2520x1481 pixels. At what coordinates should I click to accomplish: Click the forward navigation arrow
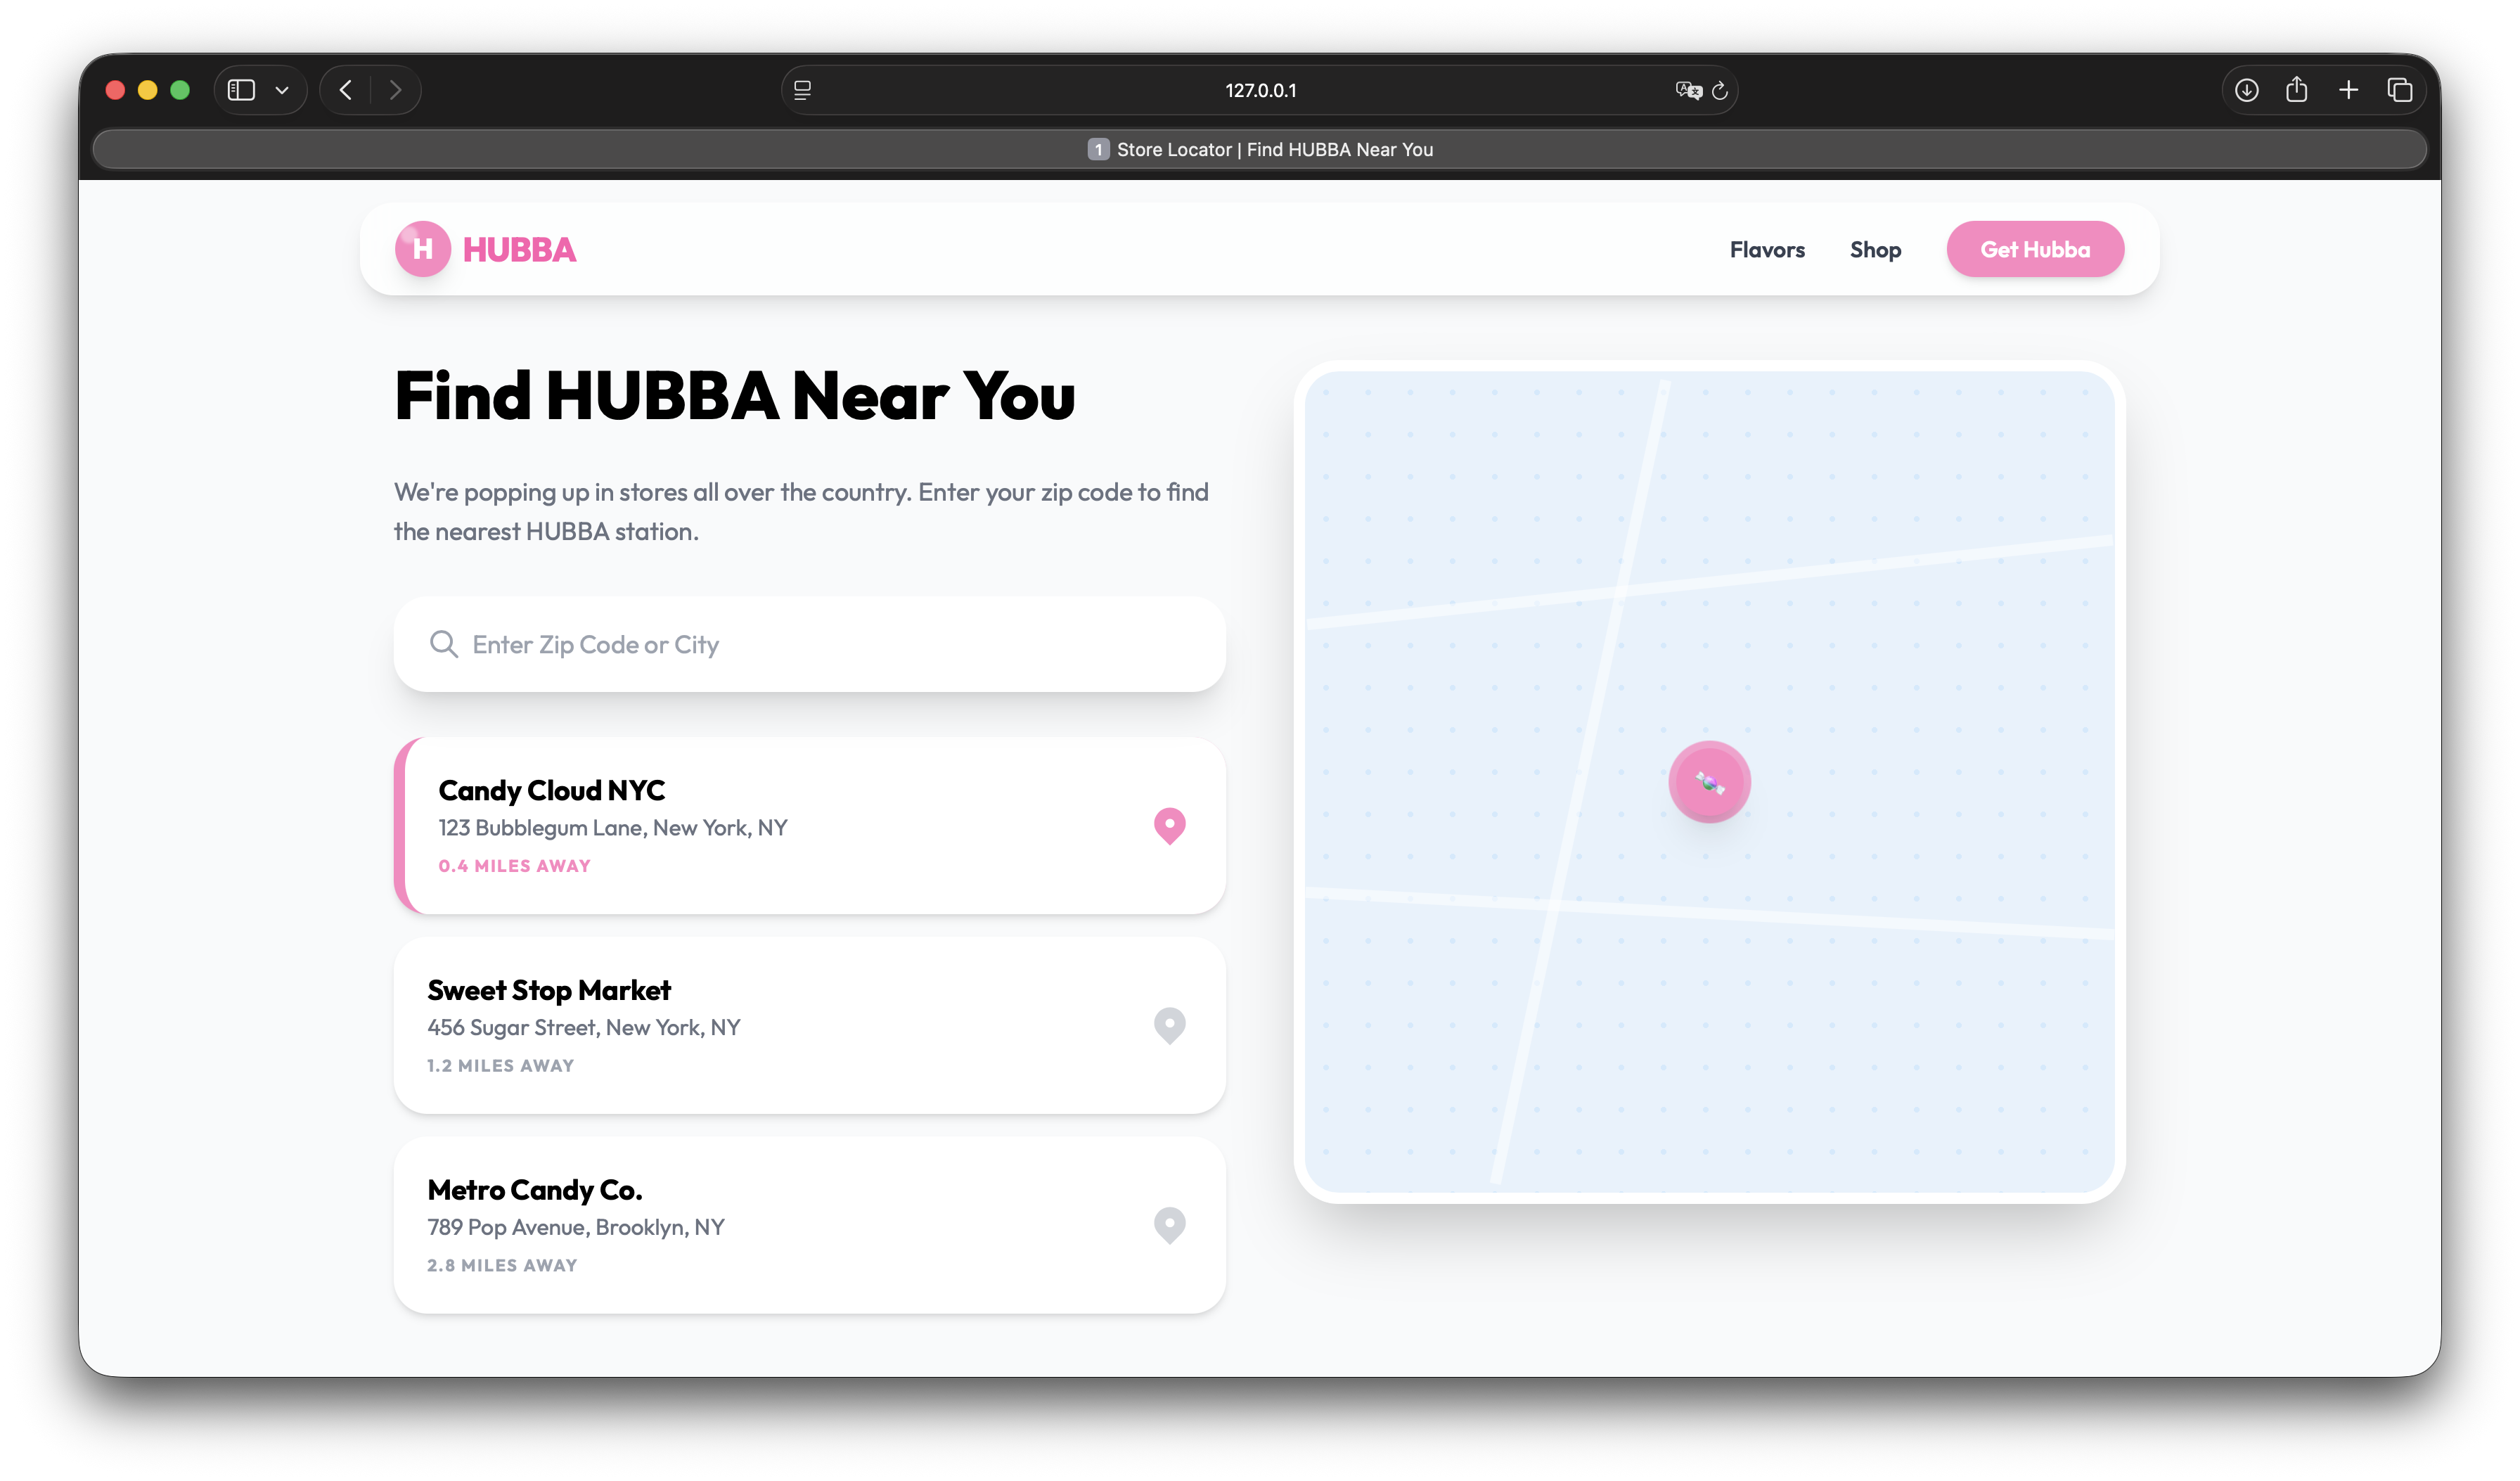396,89
